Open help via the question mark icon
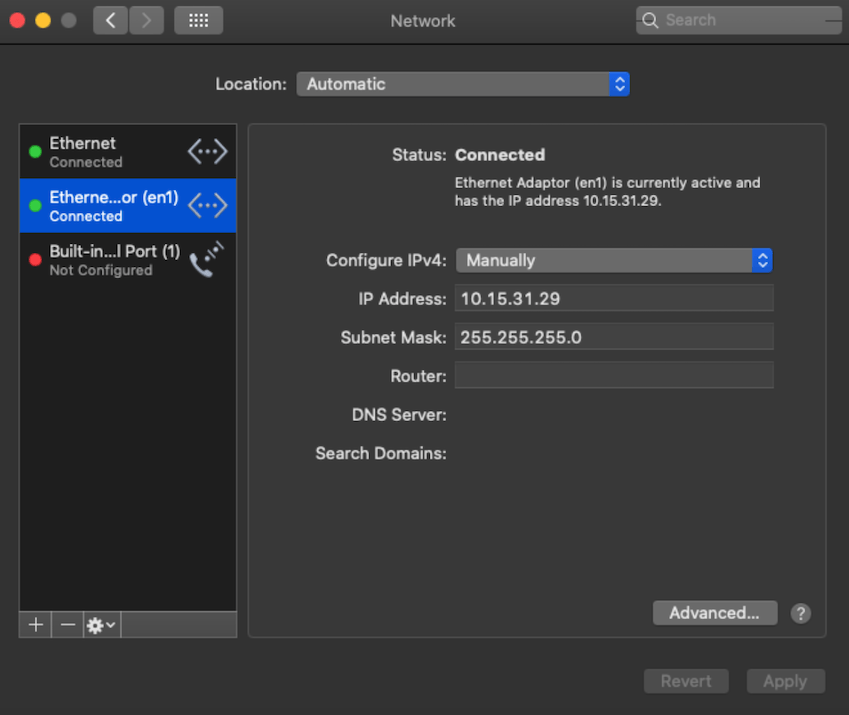This screenshot has height=715, width=849. point(800,613)
